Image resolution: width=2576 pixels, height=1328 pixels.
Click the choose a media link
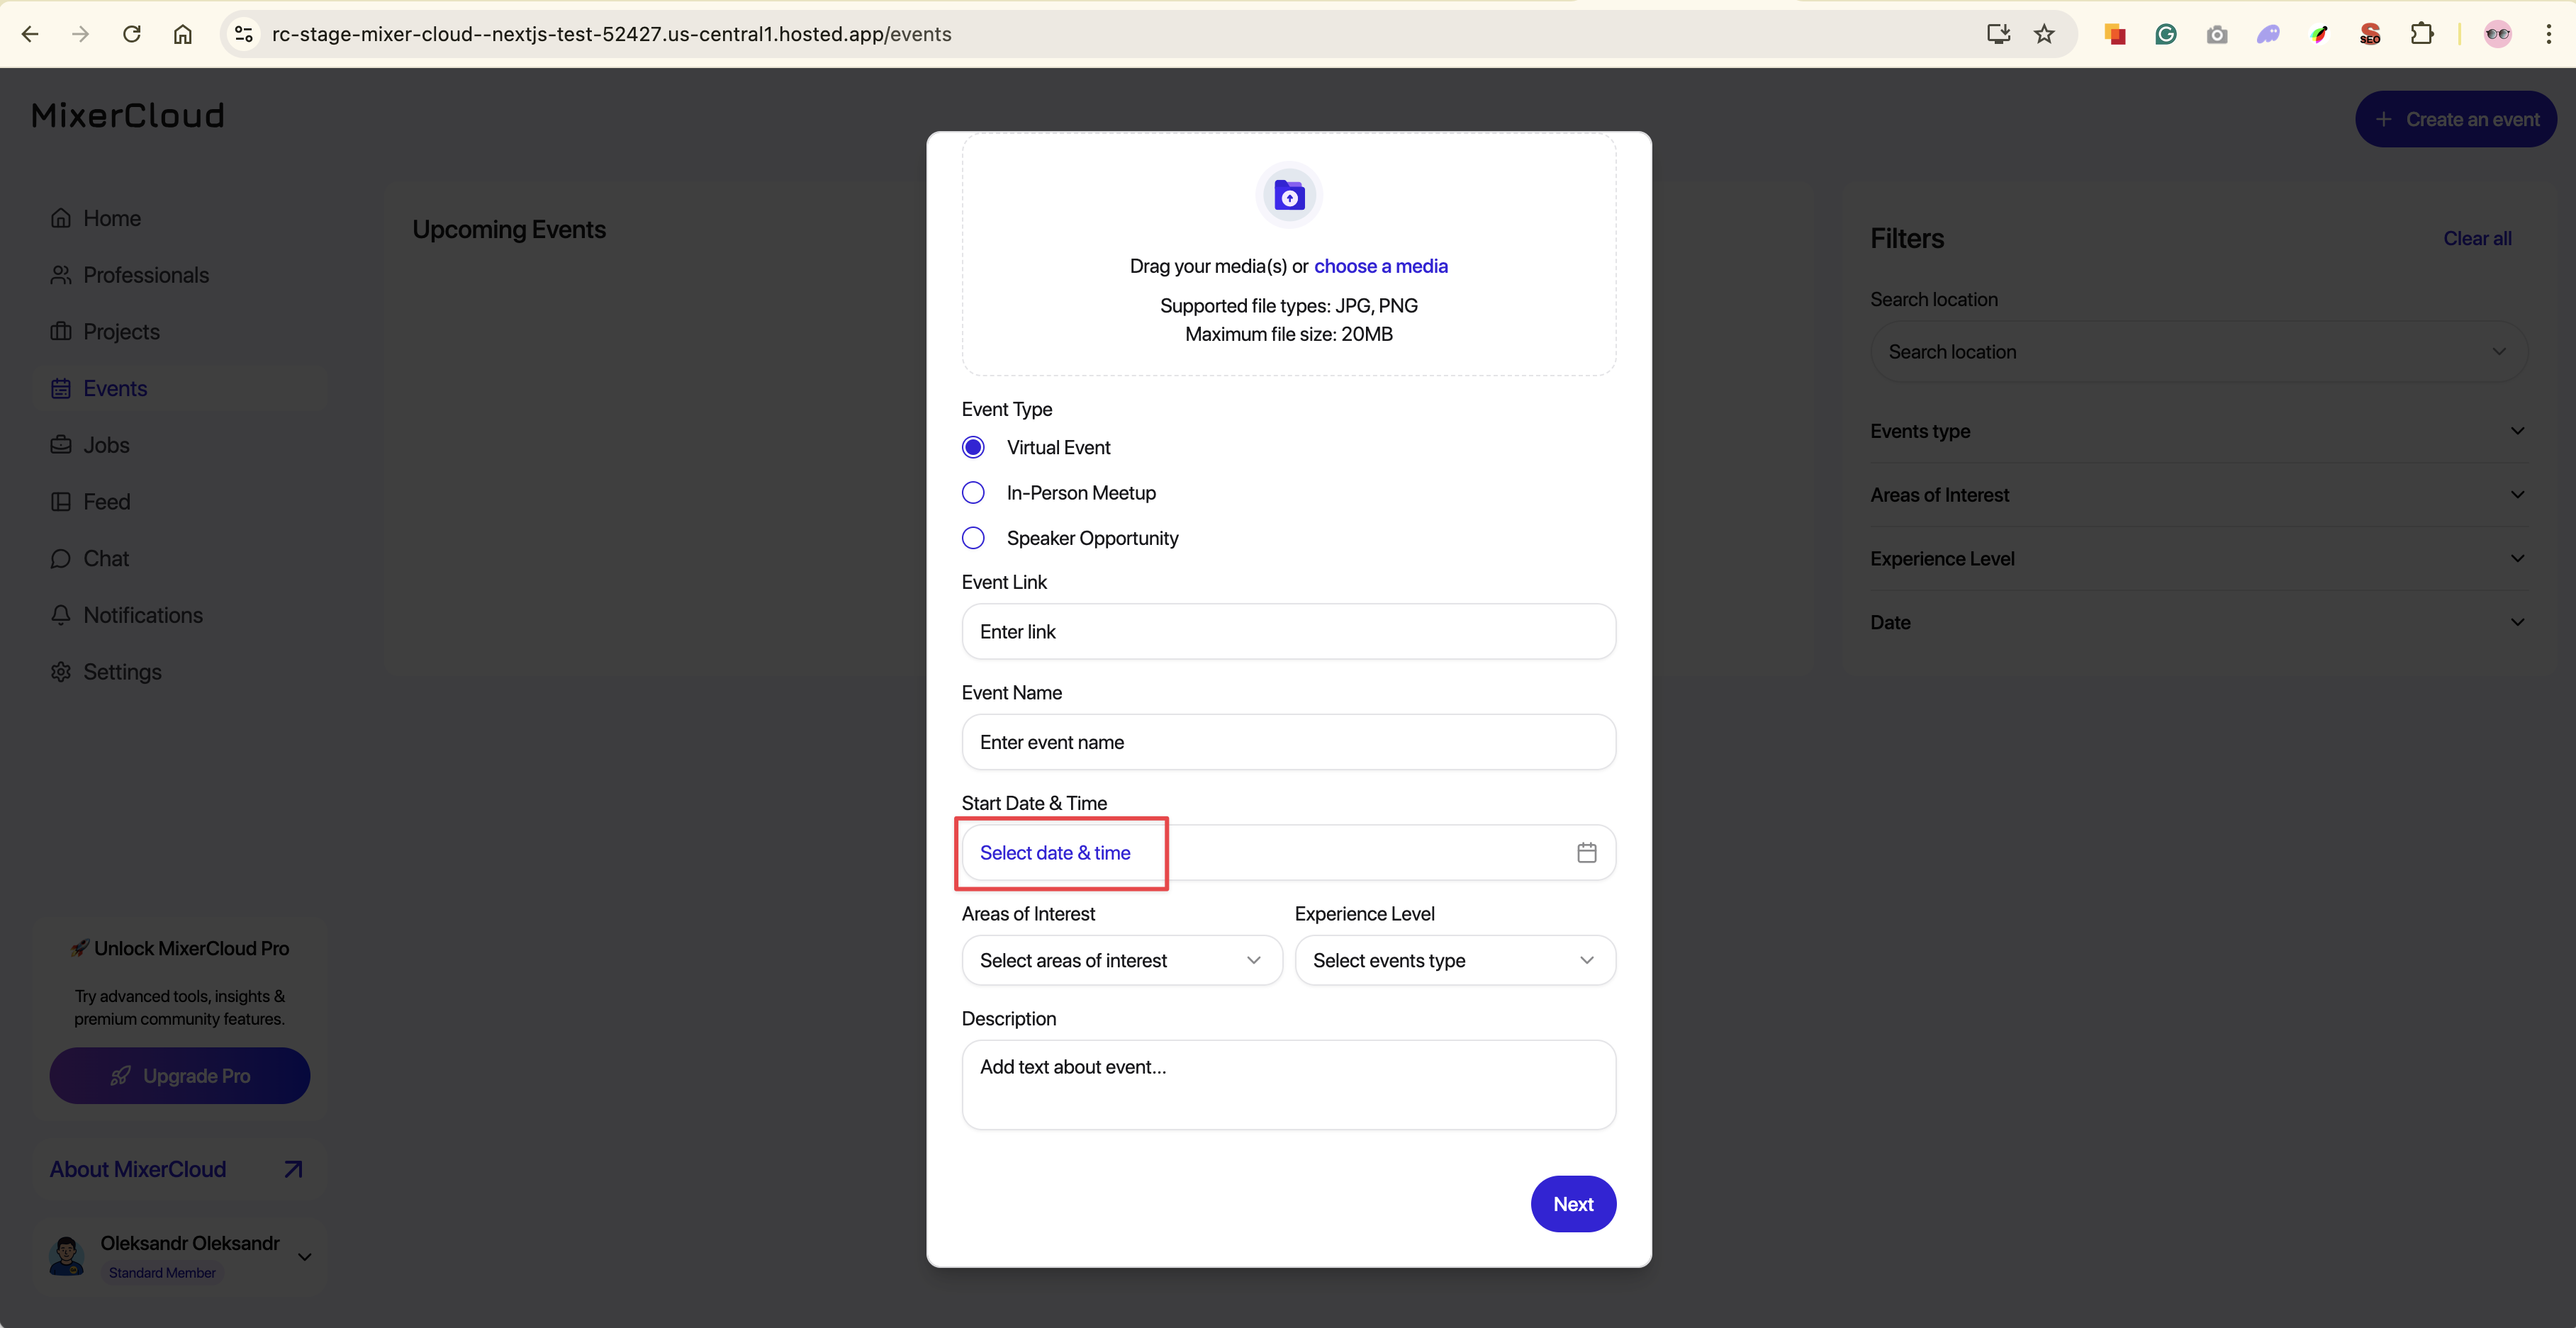coord(1380,266)
